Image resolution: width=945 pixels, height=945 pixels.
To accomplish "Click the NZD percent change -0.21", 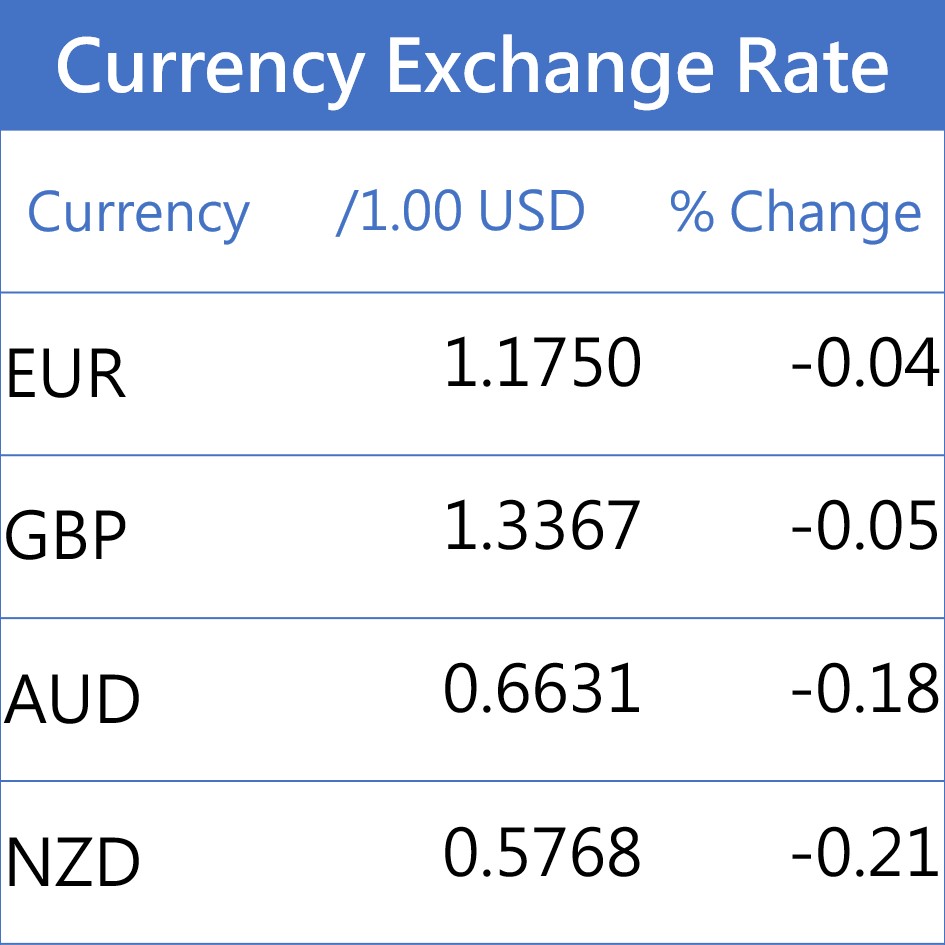I will coord(865,853).
